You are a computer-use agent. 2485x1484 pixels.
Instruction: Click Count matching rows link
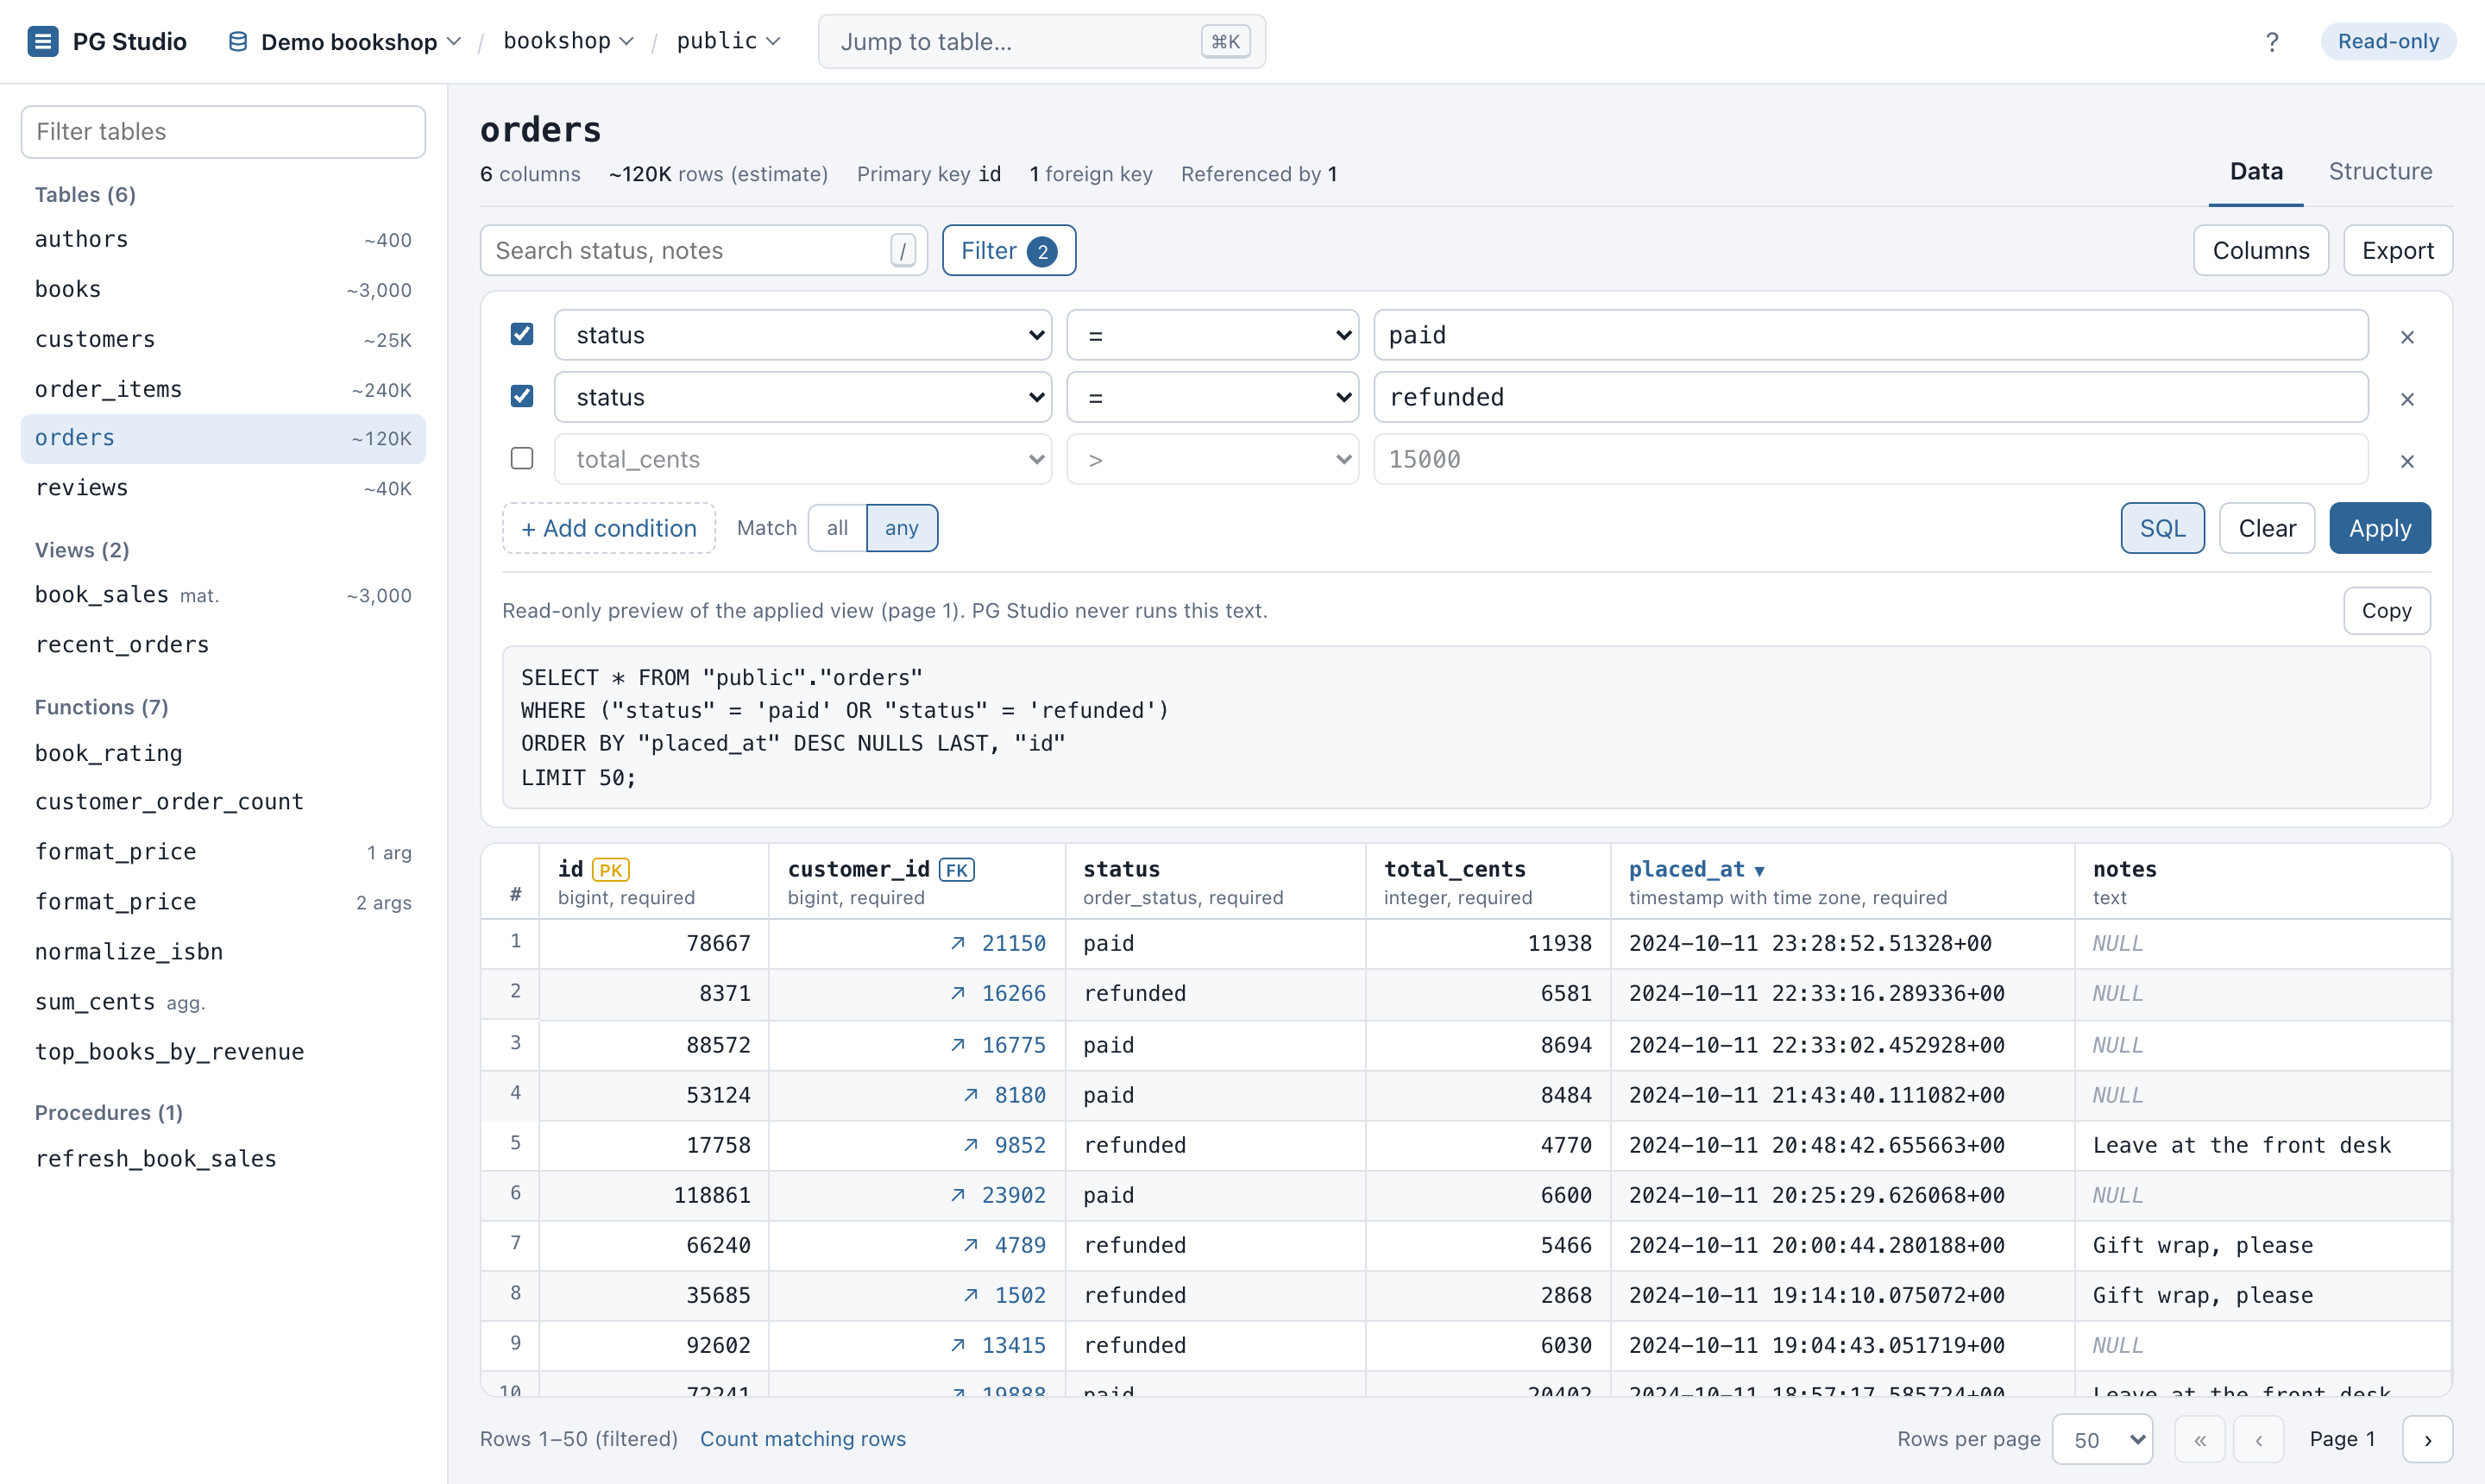(803, 1439)
